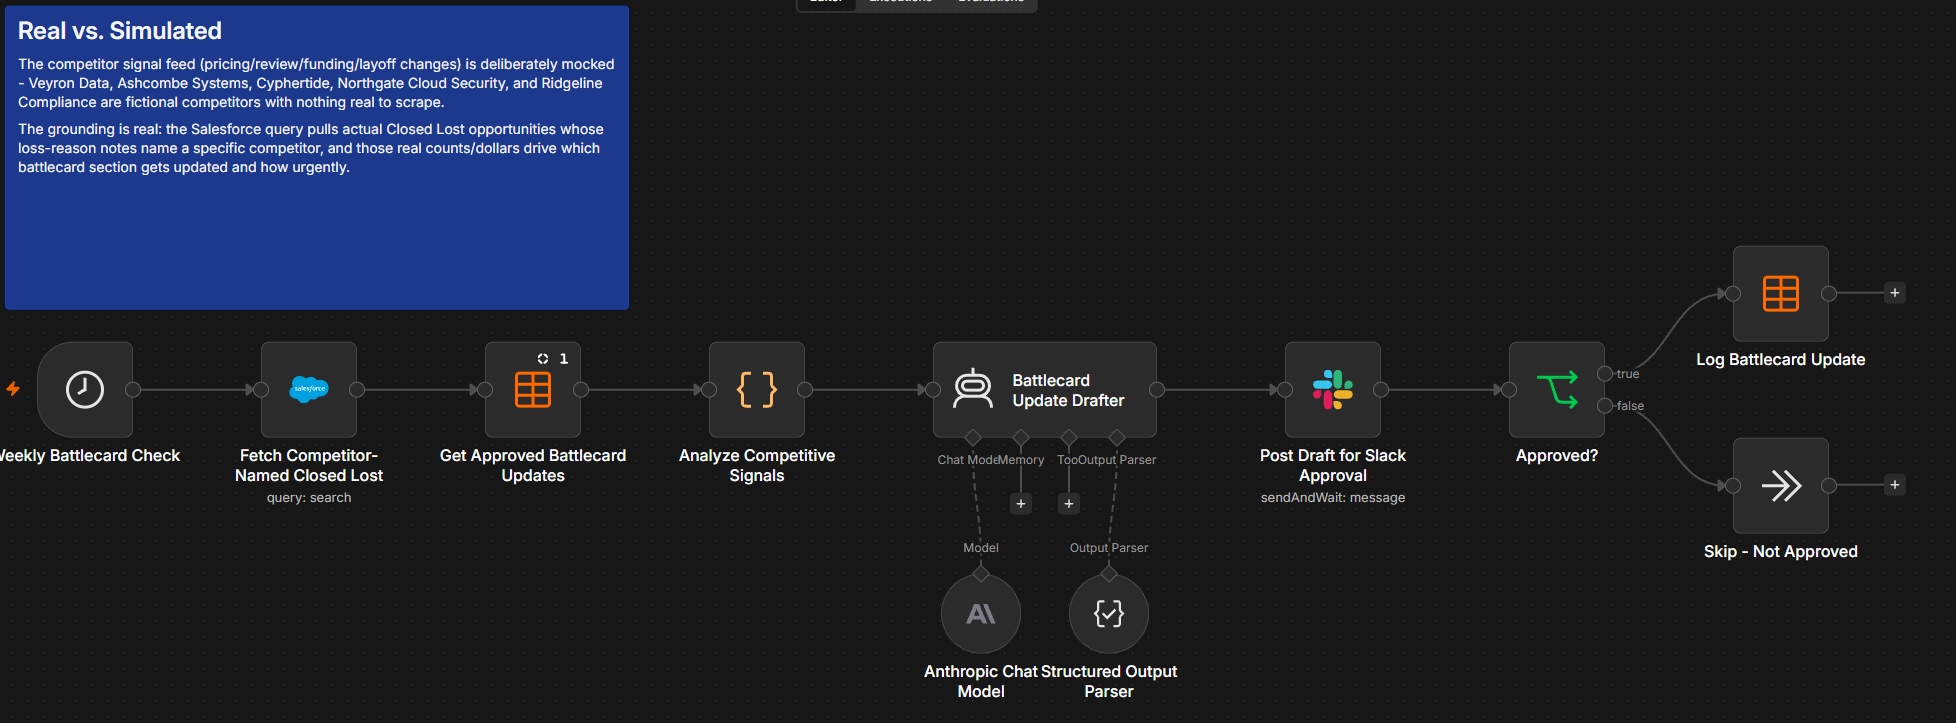Click the "Real vs. Simulated" sticky note heading

(x=120, y=31)
